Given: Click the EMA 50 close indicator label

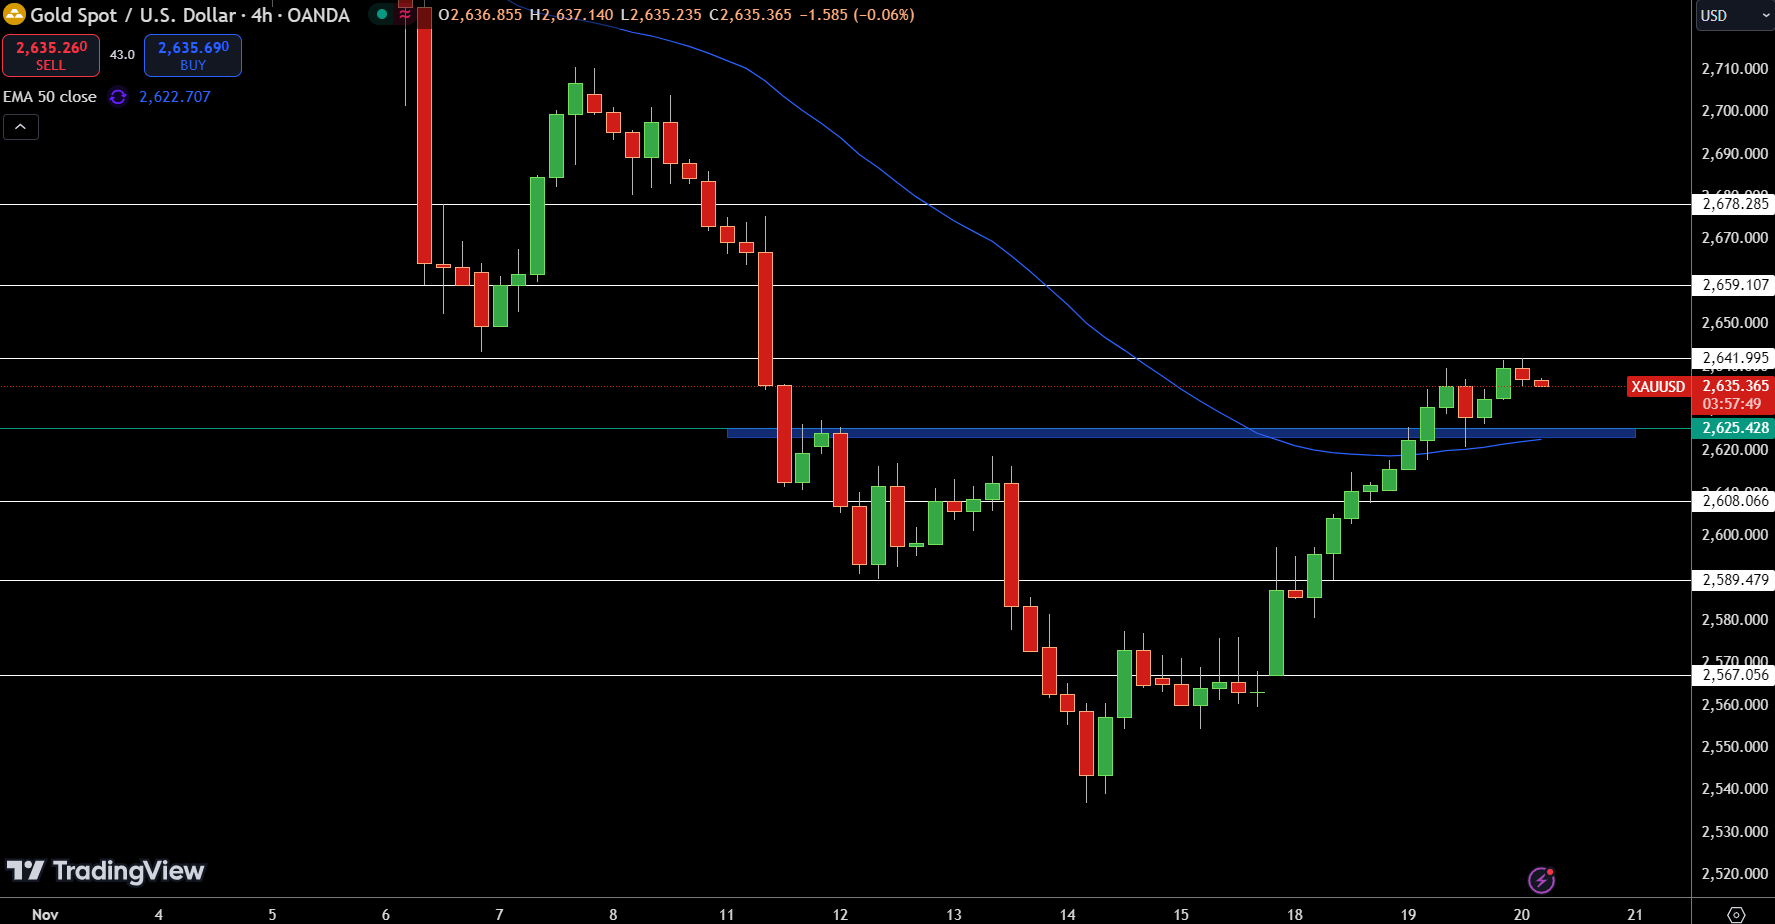Looking at the screenshot, I should (x=50, y=97).
